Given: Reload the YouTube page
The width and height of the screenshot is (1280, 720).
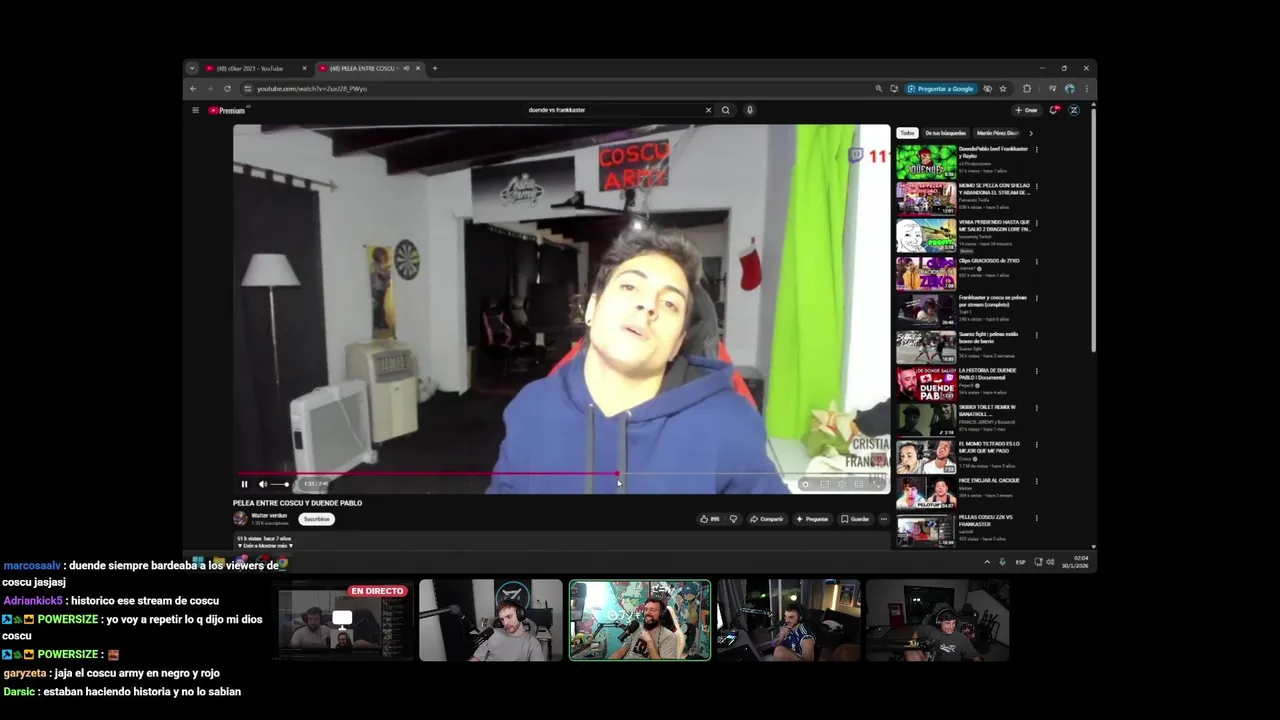Looking at the screenshot, I should tap(227, 89).
